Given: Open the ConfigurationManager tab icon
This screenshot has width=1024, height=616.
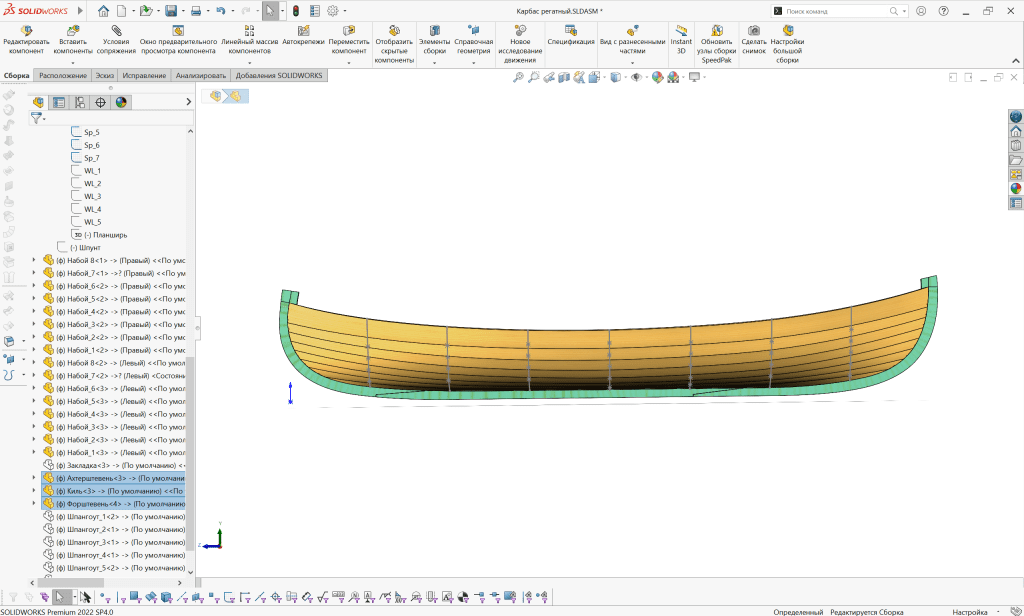Looking at the screenshot, I should click(x=79, y=102).
